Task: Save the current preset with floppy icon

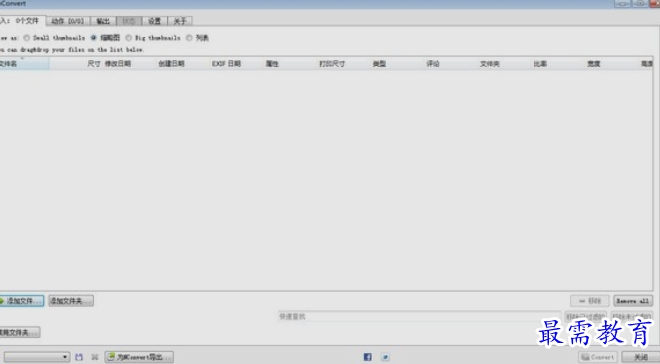Action: (x=79, y=357)
